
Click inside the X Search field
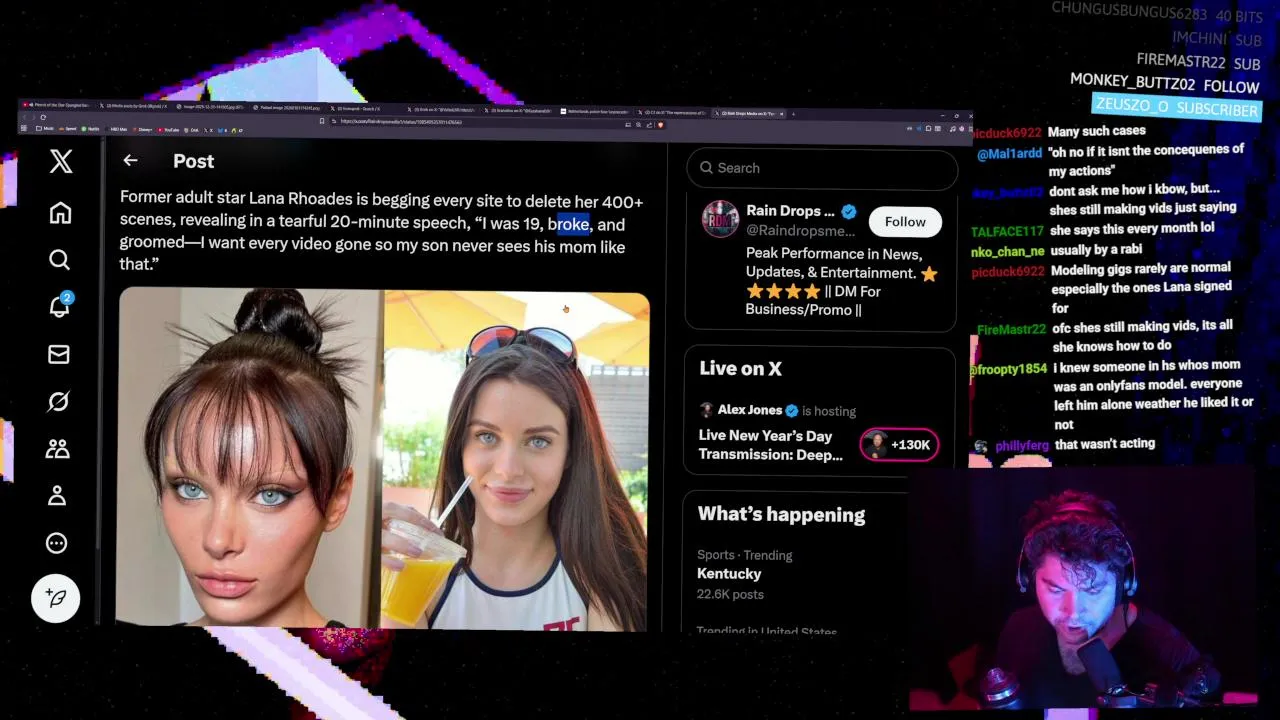pos(821,168)
